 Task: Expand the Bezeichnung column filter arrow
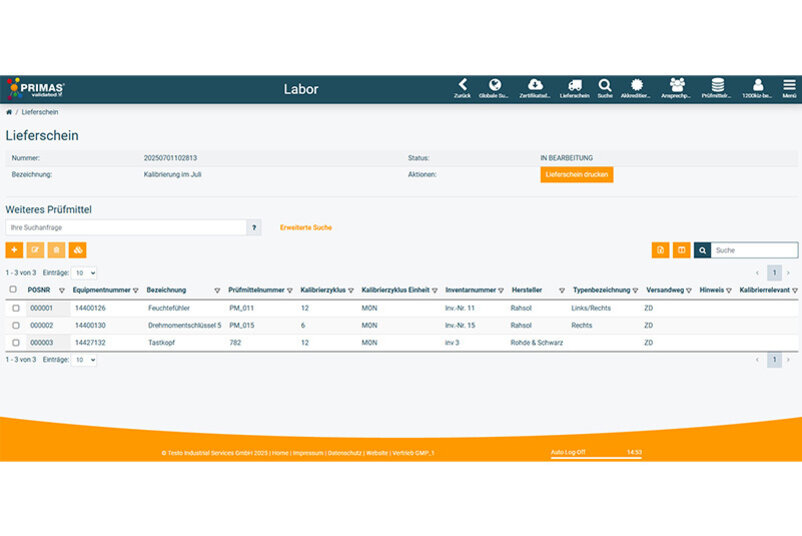[217, 291]
